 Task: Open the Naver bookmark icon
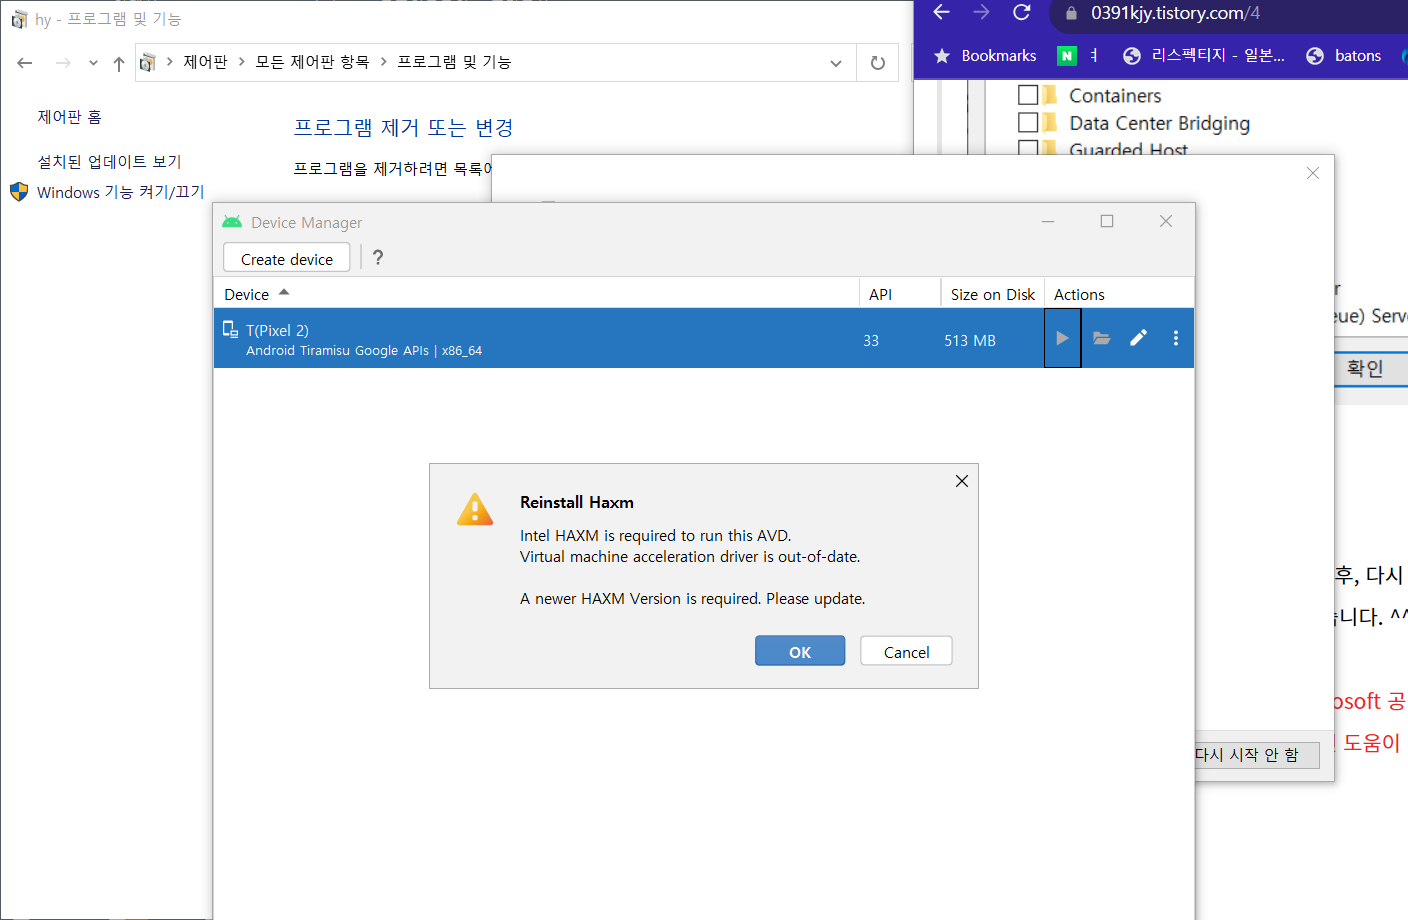point(1067,56)
